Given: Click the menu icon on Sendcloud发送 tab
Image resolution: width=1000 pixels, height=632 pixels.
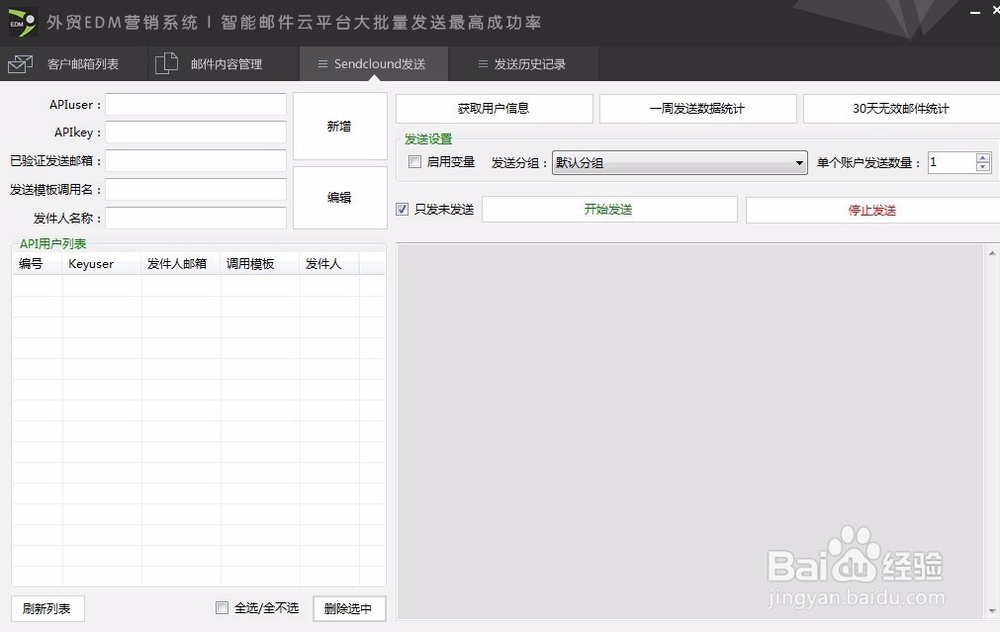Looking at the screenshot, I should pos(321,63).
